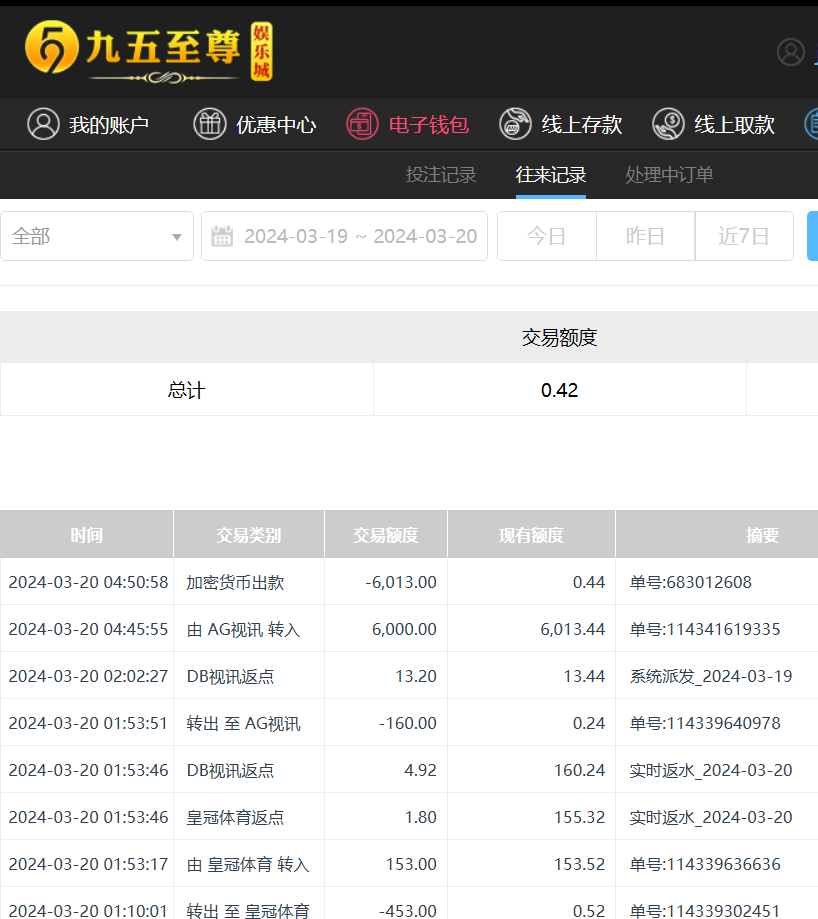The height and width of the screenshot is (919, 818).
Task: Open 线上存款 menu item text
Action: 582,125
